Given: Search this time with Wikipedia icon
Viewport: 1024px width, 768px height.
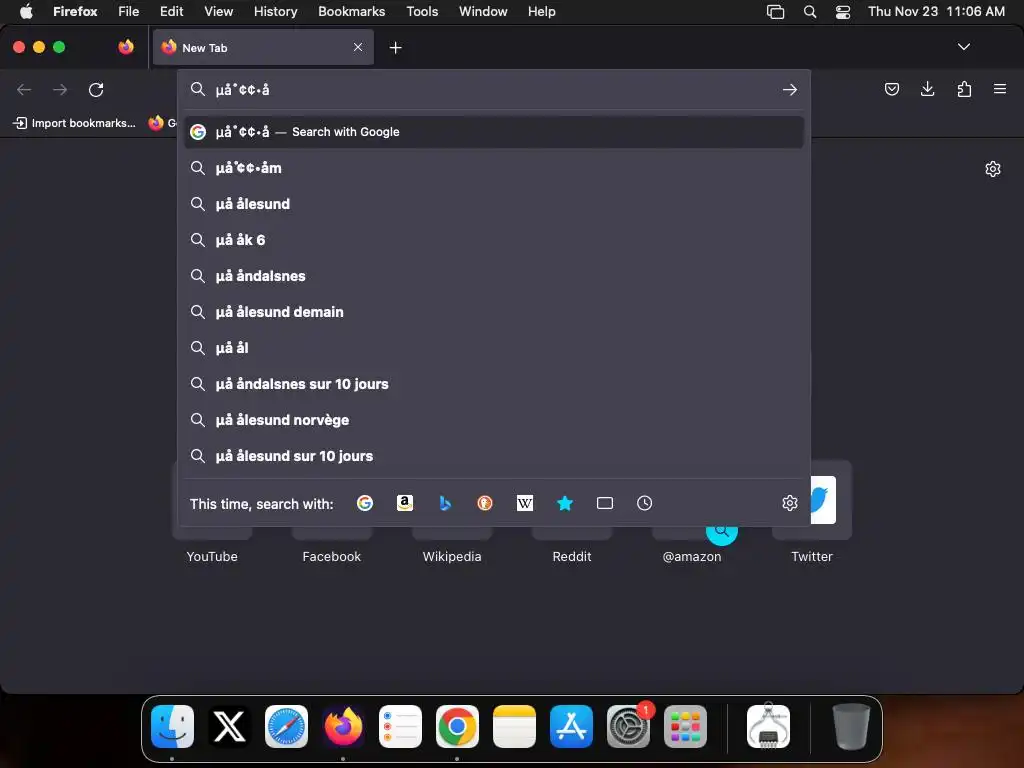Looking at the screenshot, I should coord(524,503).
